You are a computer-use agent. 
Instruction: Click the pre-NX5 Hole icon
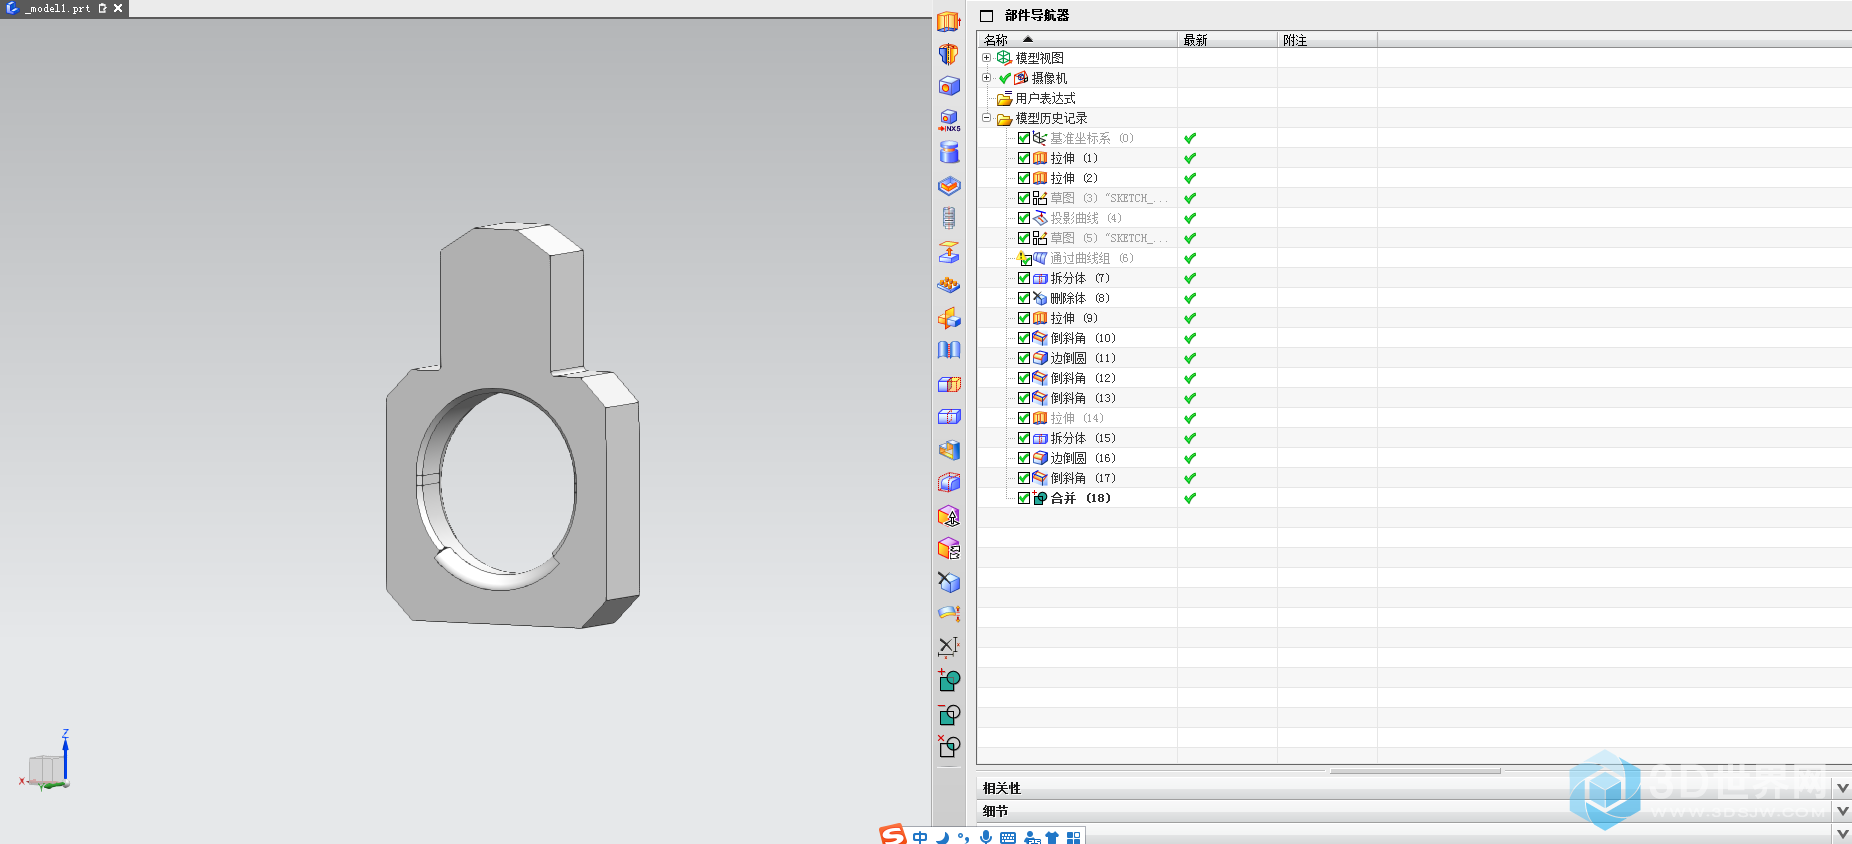[949, 120]
